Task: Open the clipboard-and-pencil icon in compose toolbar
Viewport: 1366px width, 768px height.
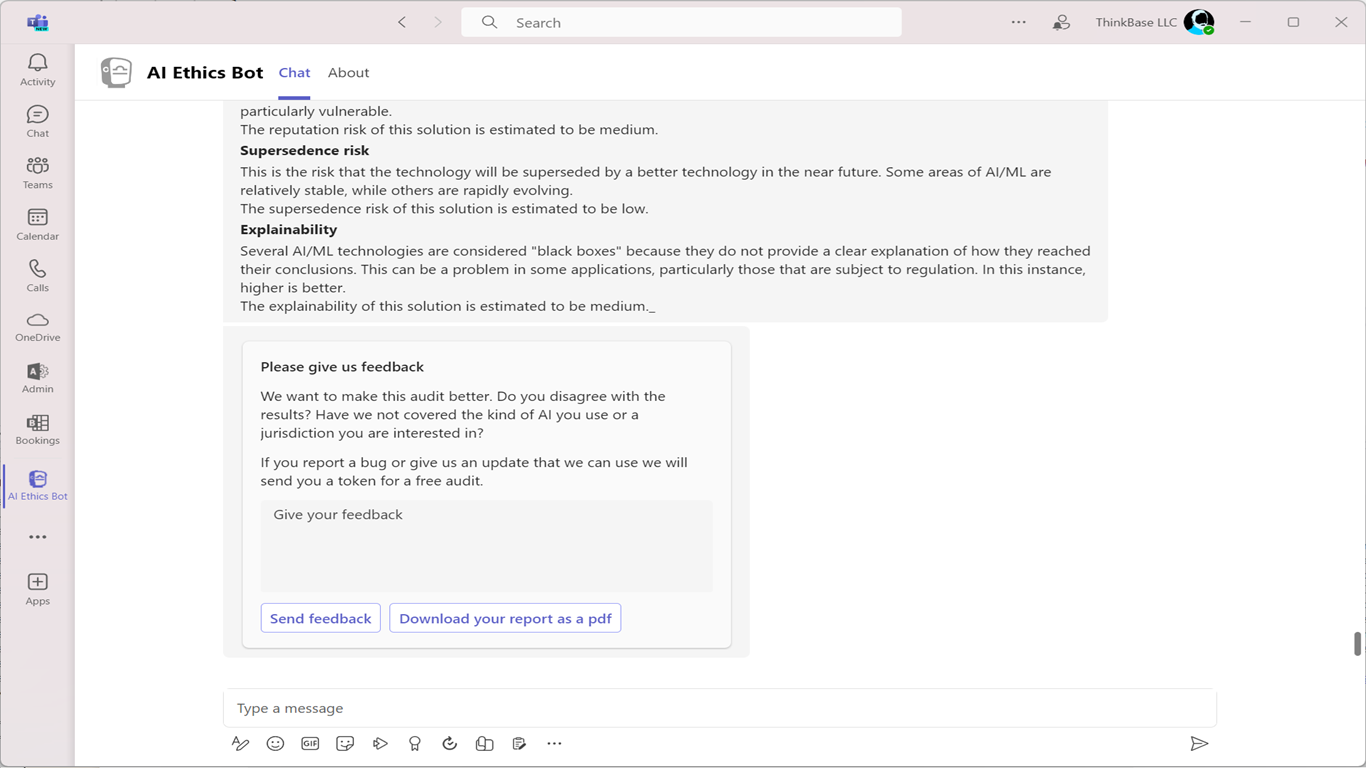Action: (x=519, y=743)
